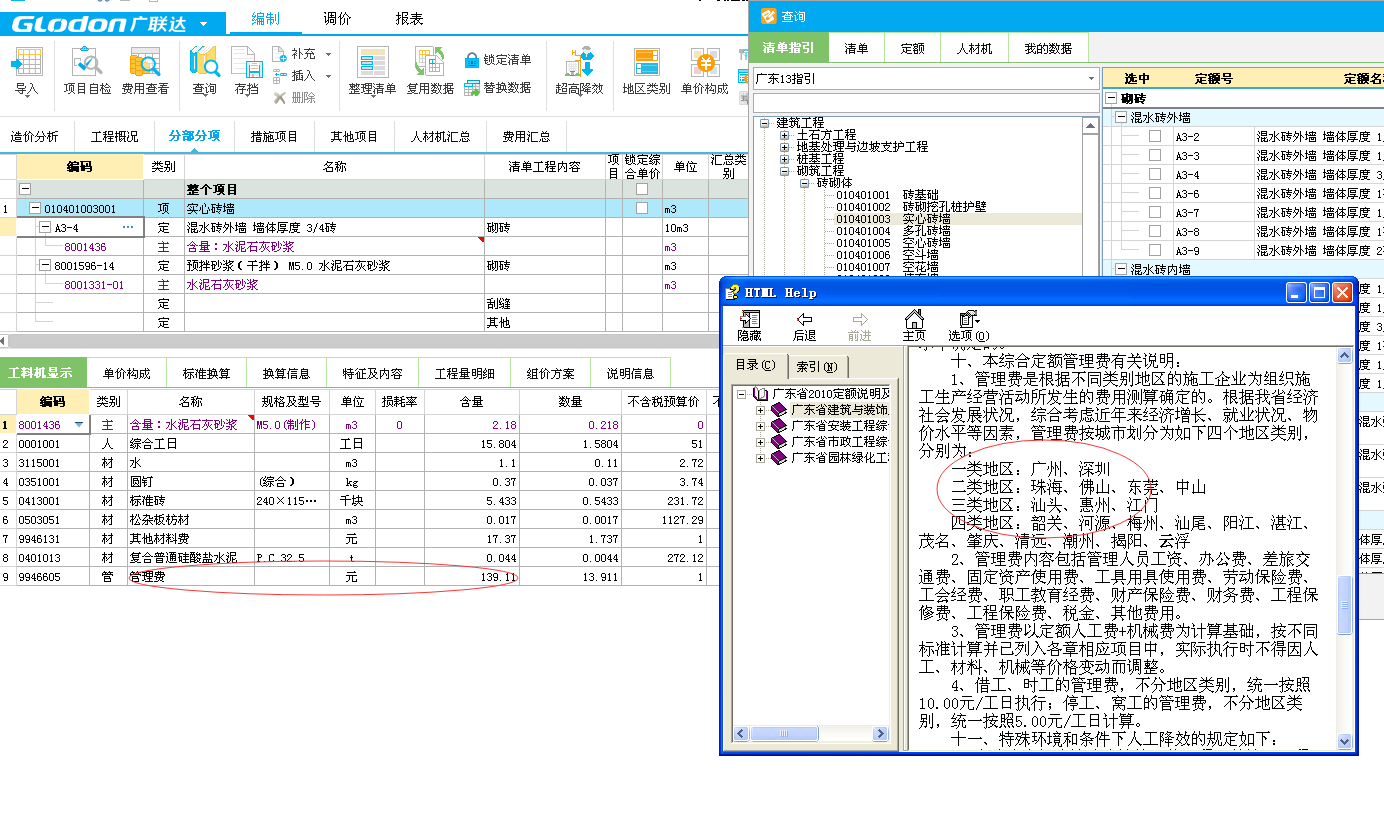The image size is (1384, 836).
Task: Click the 删除 delete icon
Action: pyautogui.click(x=281, y=97)
